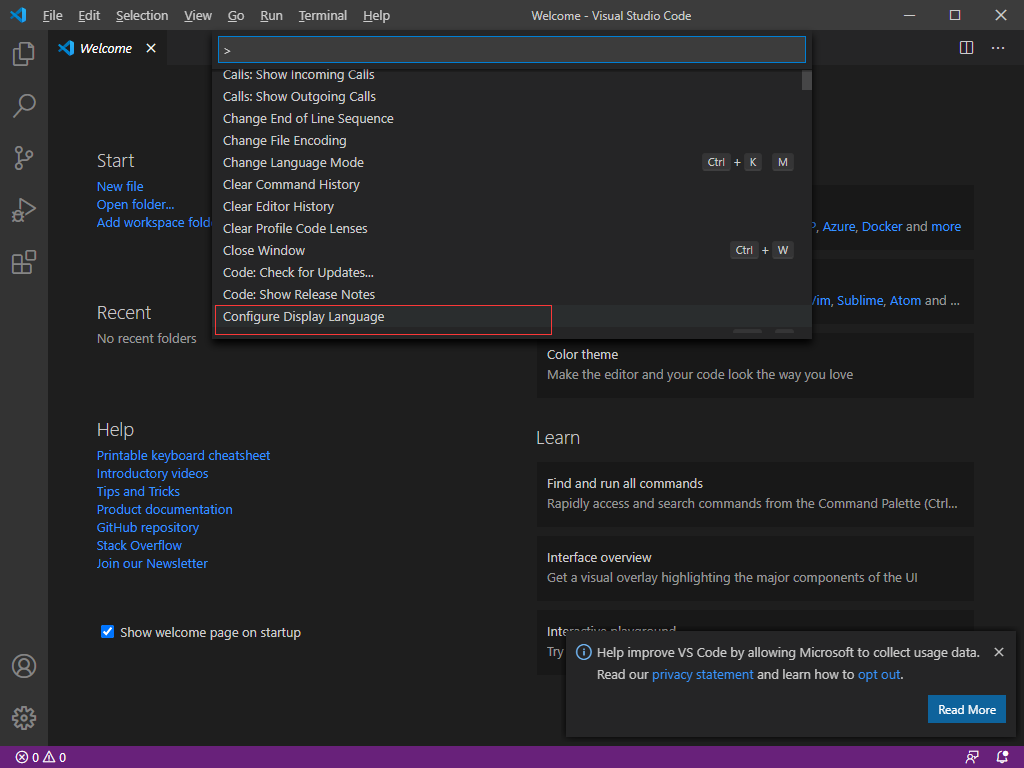The width and height of the screenshot is (1024, 768).
Task: Click the feedback icon in status bar
Action: [972, 758]
